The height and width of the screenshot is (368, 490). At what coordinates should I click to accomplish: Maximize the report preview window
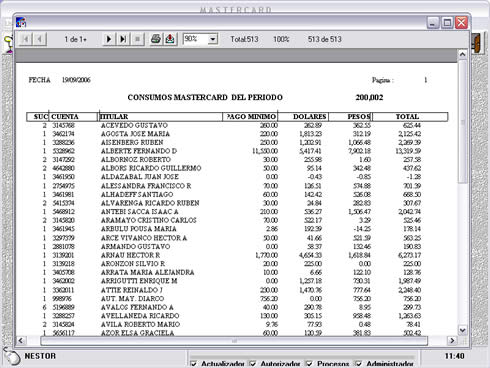click(x=447, y=23)
